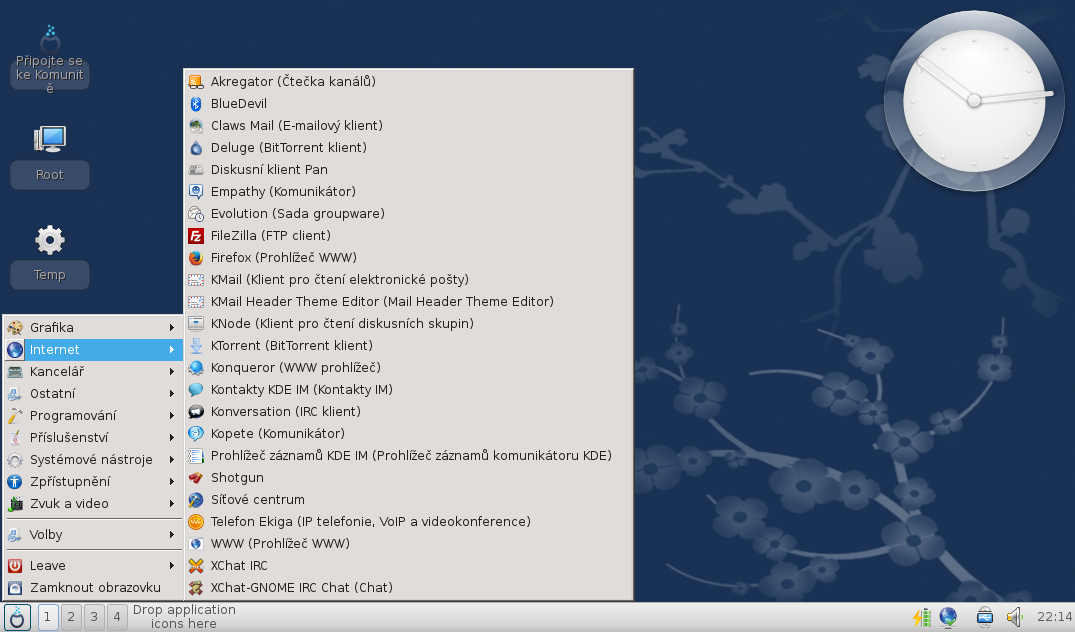
Task: Click the Konqueror globe icon
Action: (196, 367)
